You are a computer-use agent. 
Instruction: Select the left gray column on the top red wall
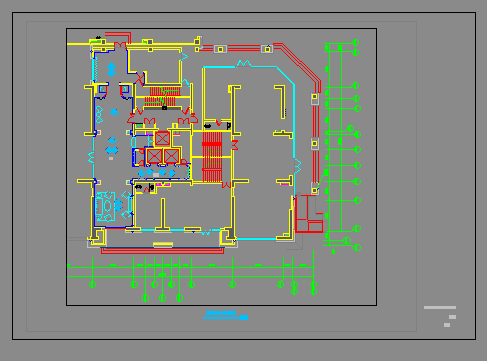[x=220, y=49]
